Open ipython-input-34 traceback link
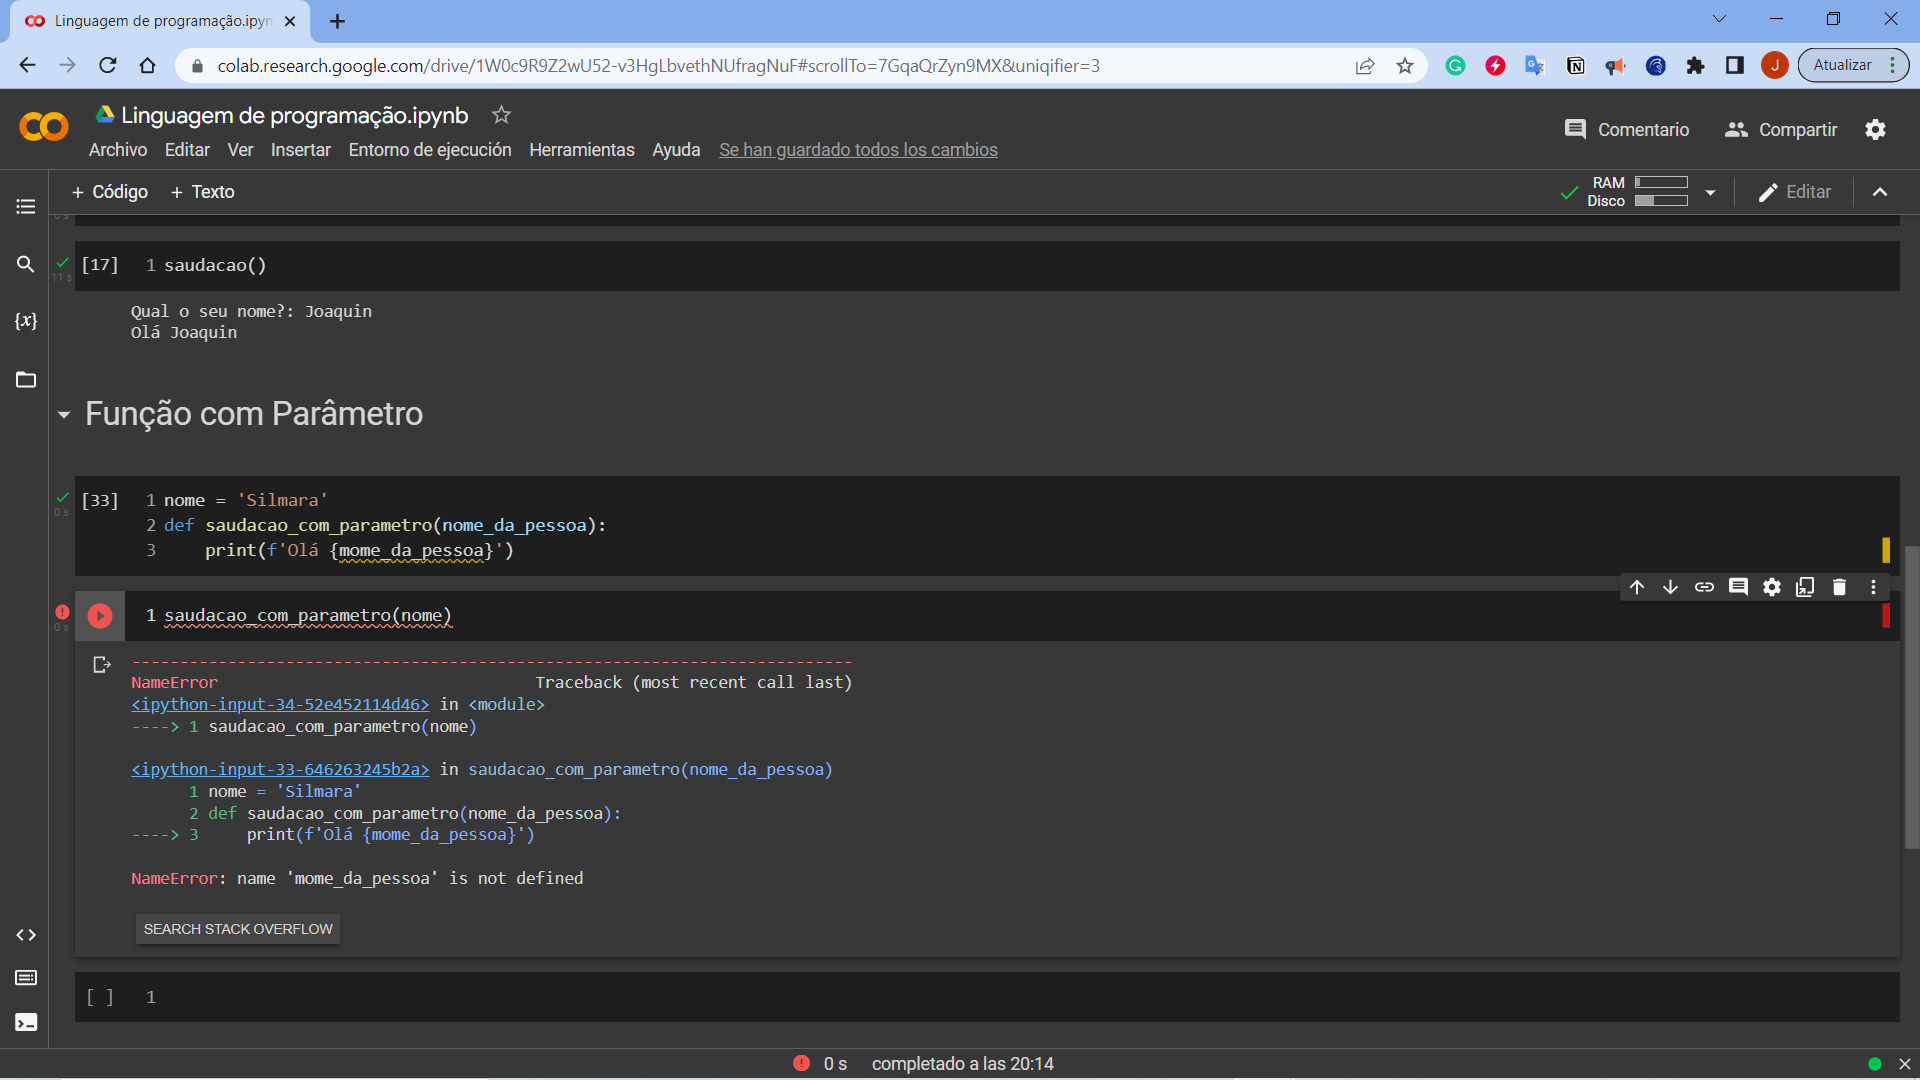1920x1080 pixels. pyautogui.click(x=280, y=705)
